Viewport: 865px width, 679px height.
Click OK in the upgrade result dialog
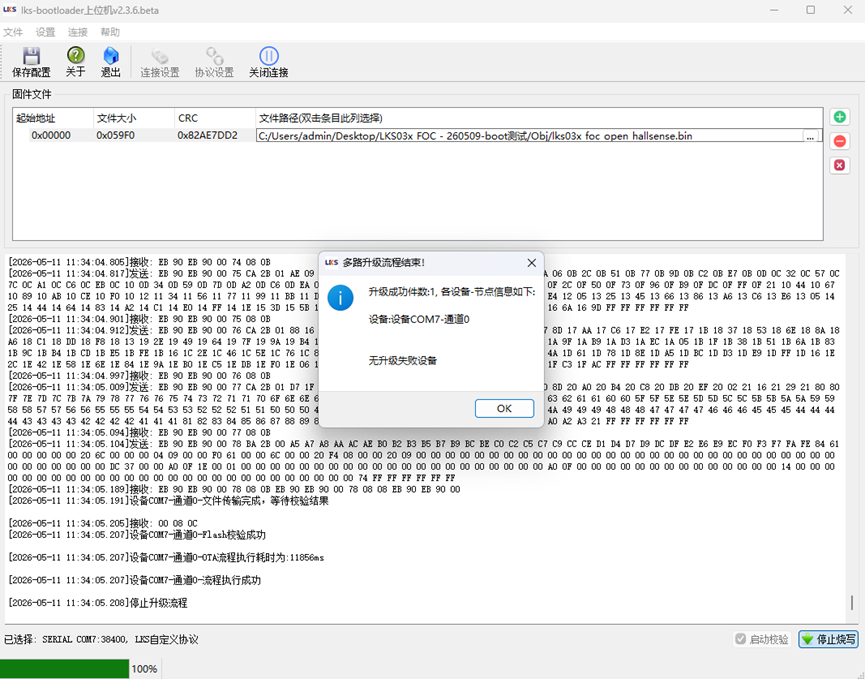tap(504, 409)
